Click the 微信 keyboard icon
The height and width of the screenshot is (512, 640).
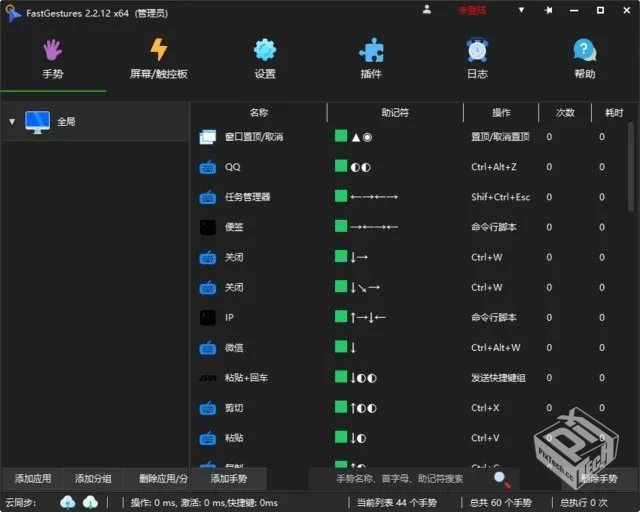click(208, 348)
